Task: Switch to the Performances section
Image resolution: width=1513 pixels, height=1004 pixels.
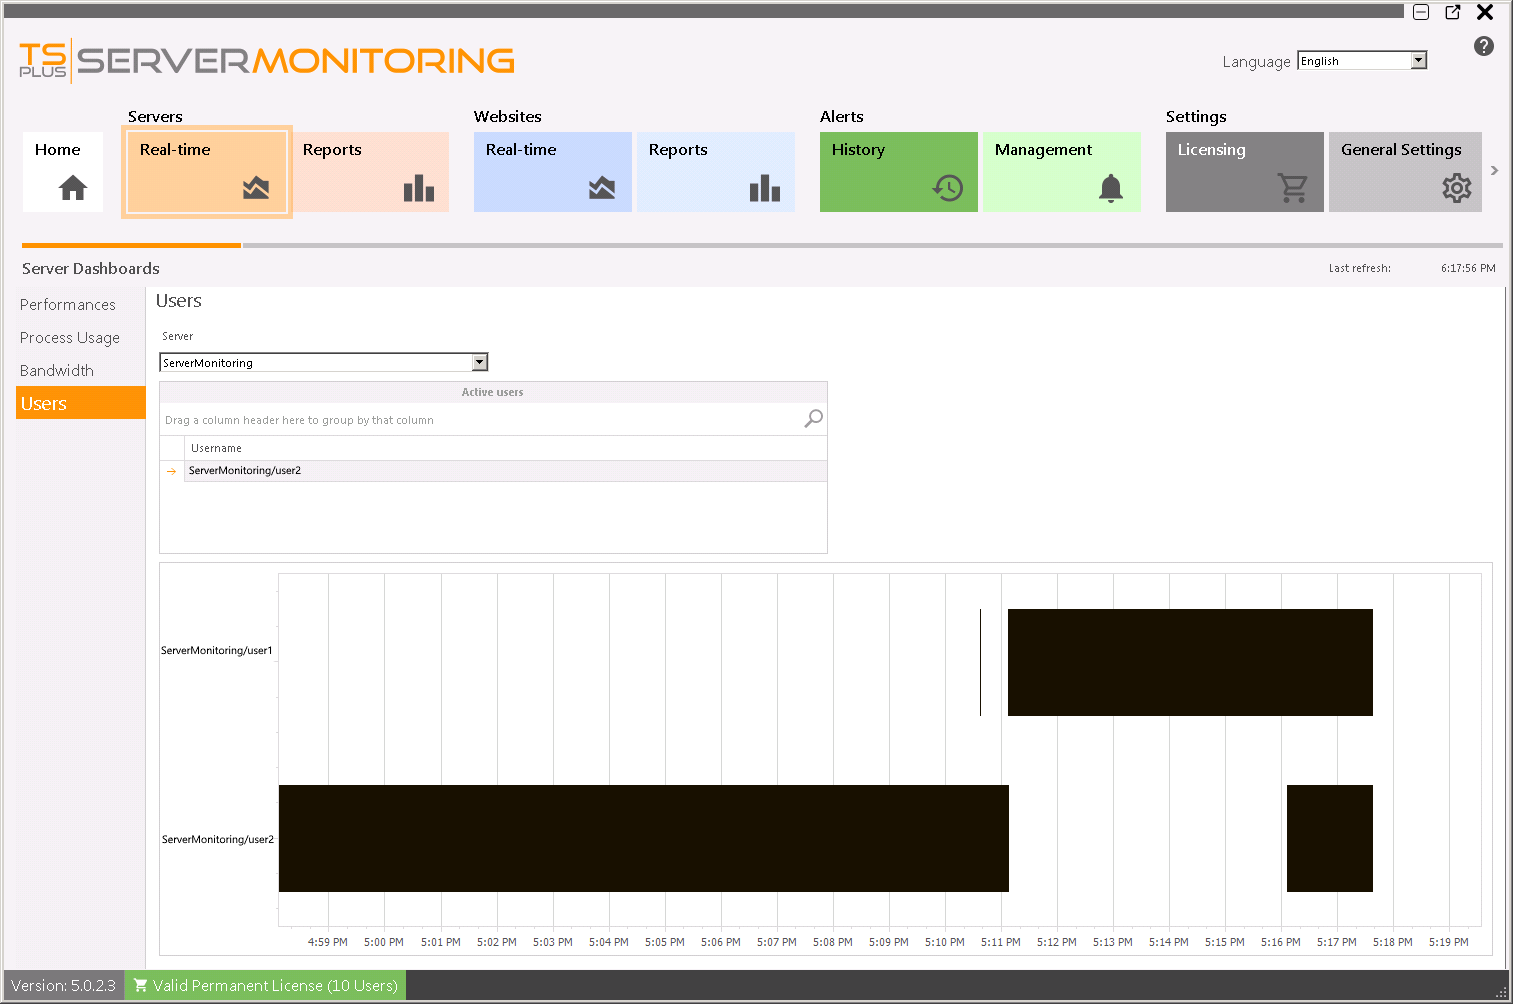Action: [x=68, y=304]
